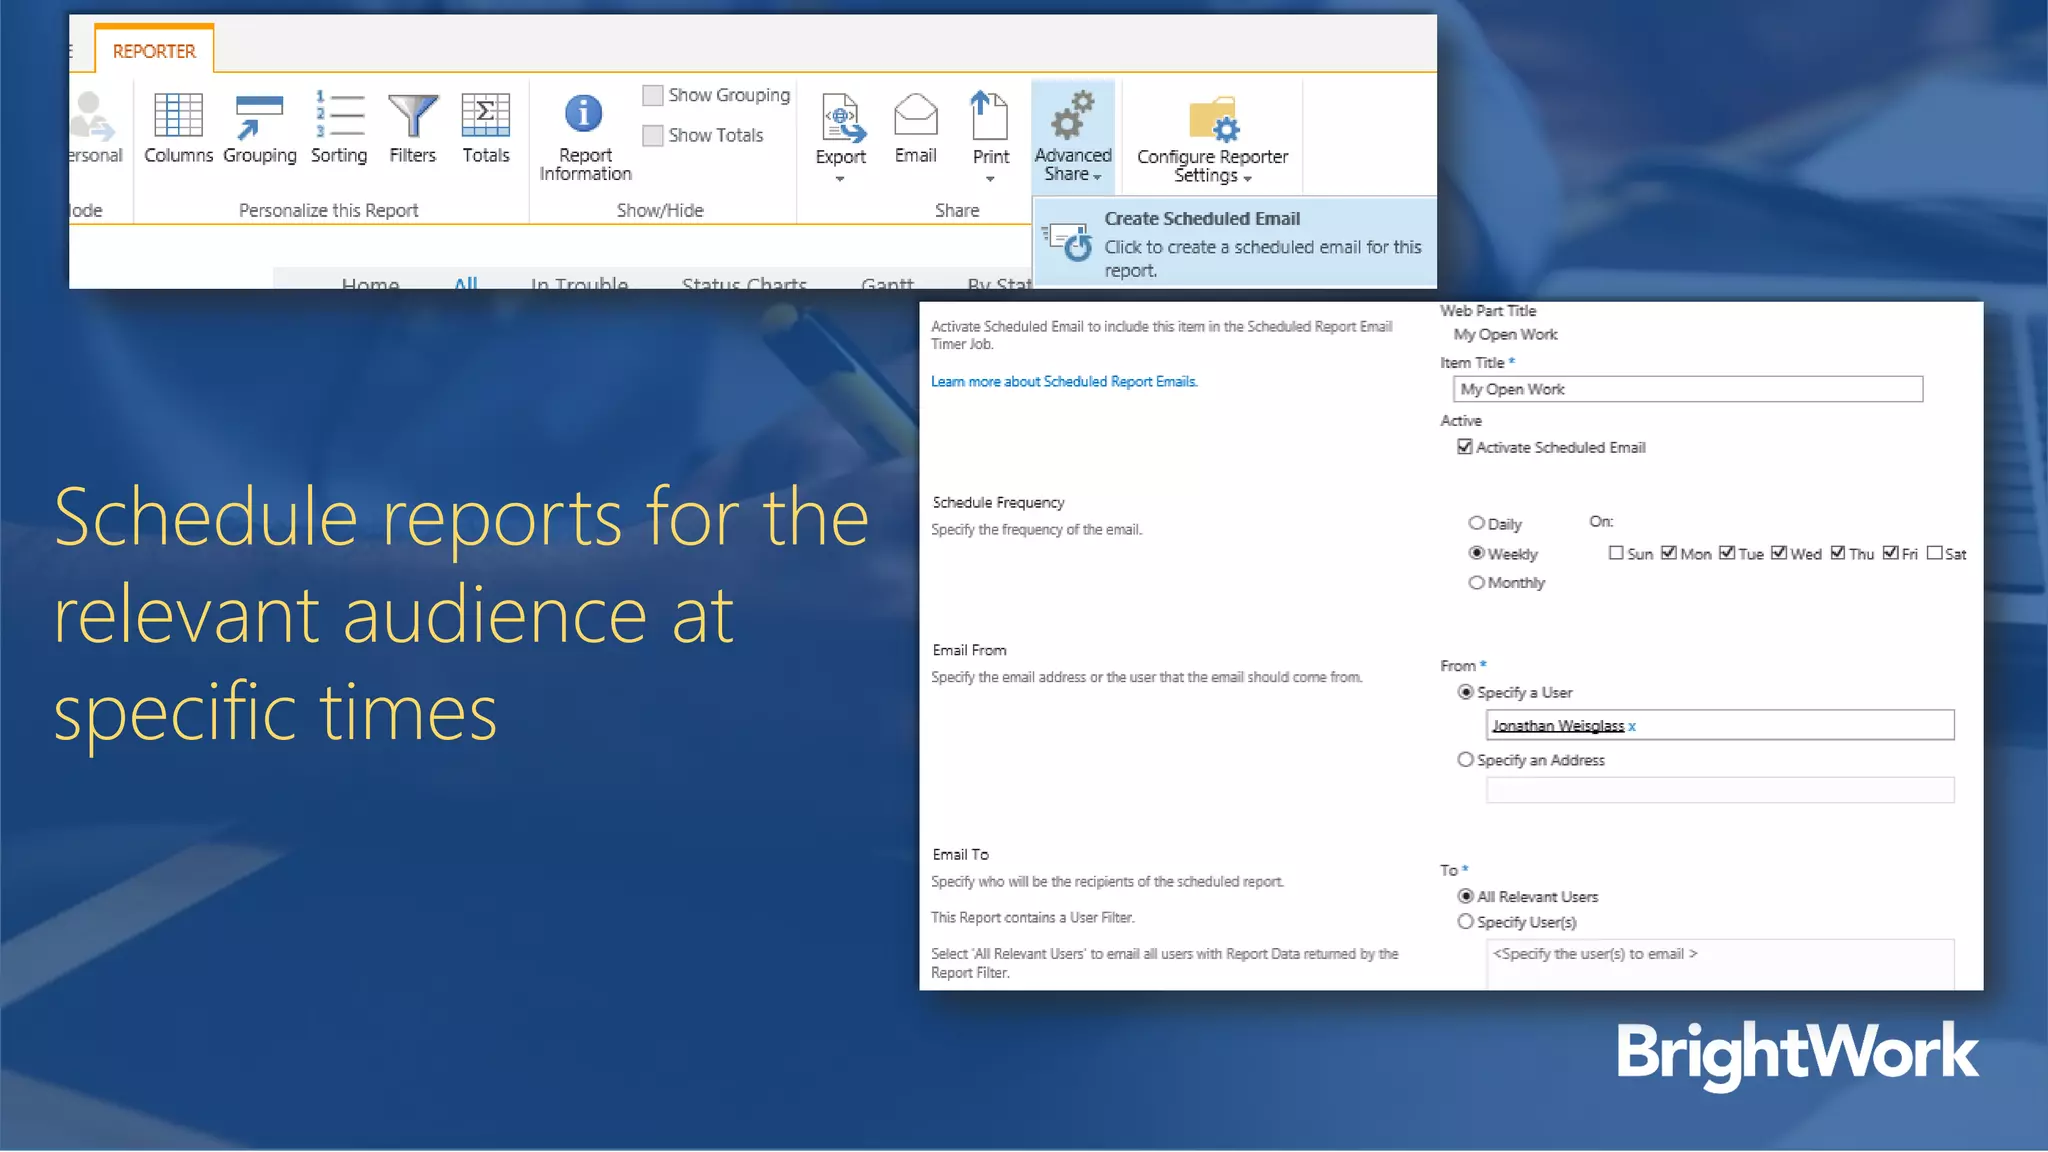
Task: Open the Grouping tool in the ribbon
Action: click(x=259, y=128)
